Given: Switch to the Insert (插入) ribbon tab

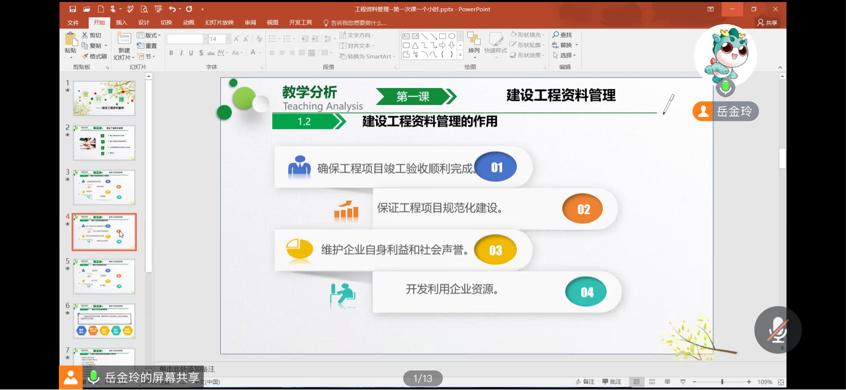Looking at the screenshot, I should 121,23.
